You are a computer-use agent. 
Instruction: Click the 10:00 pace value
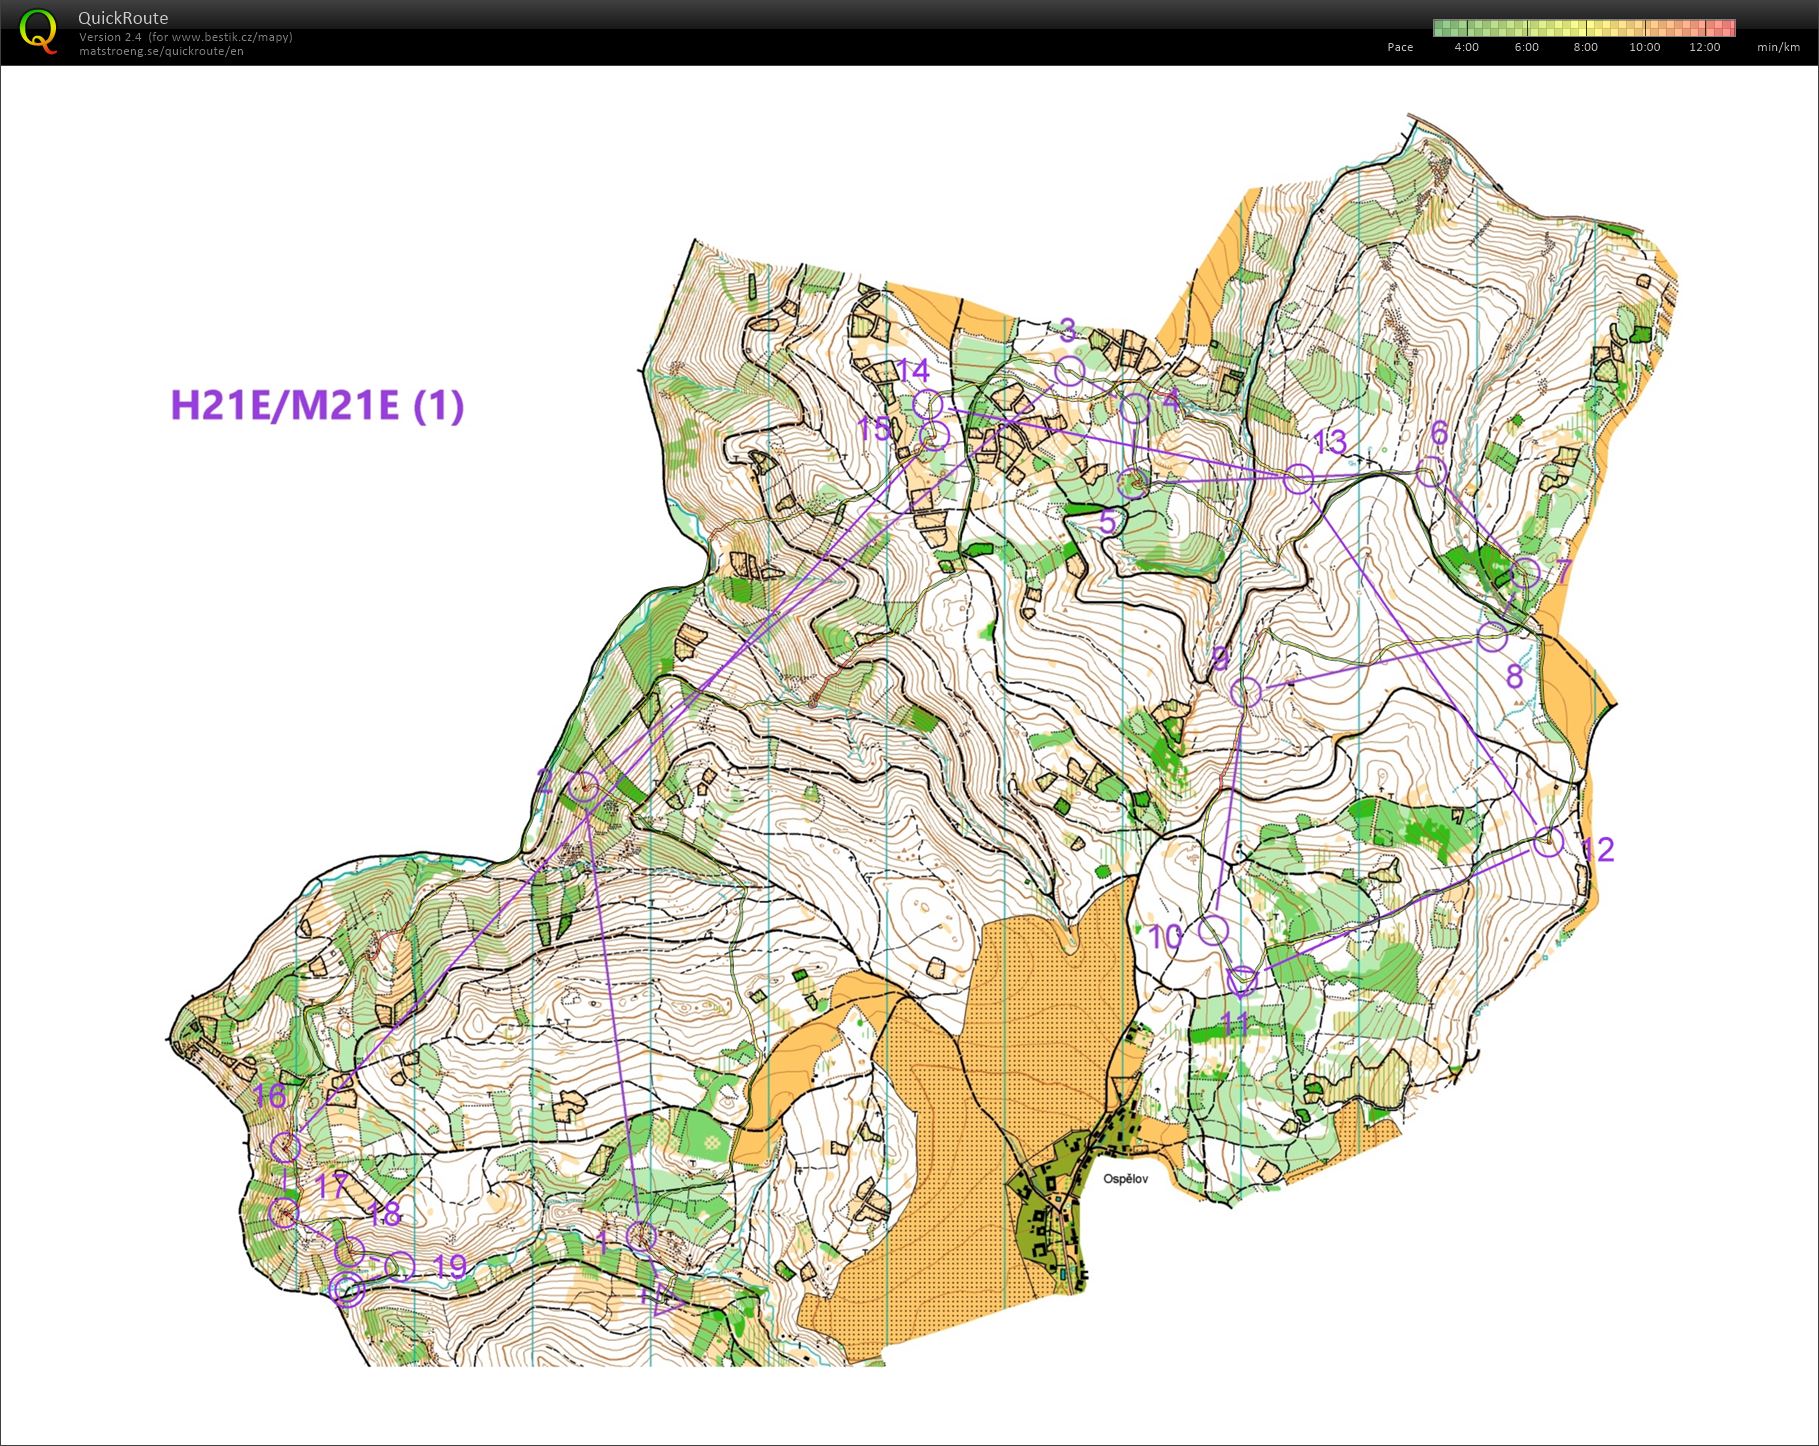(1644, 47)
